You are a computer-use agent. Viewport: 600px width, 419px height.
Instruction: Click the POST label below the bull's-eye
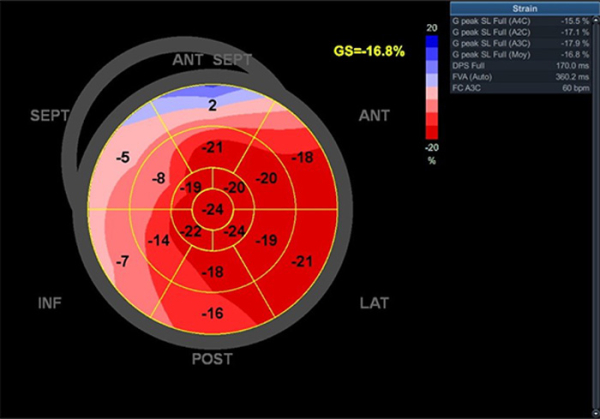(211, 358)
